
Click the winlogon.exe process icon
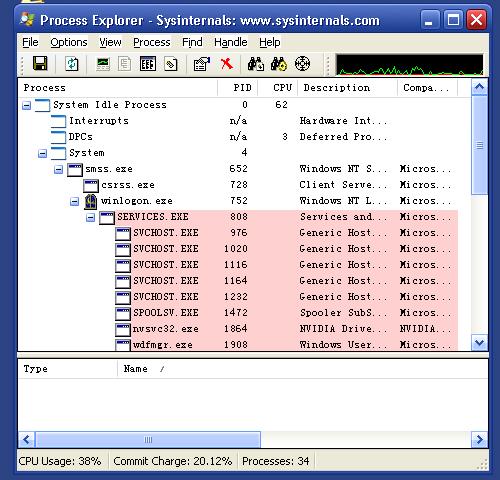(91, 201)
